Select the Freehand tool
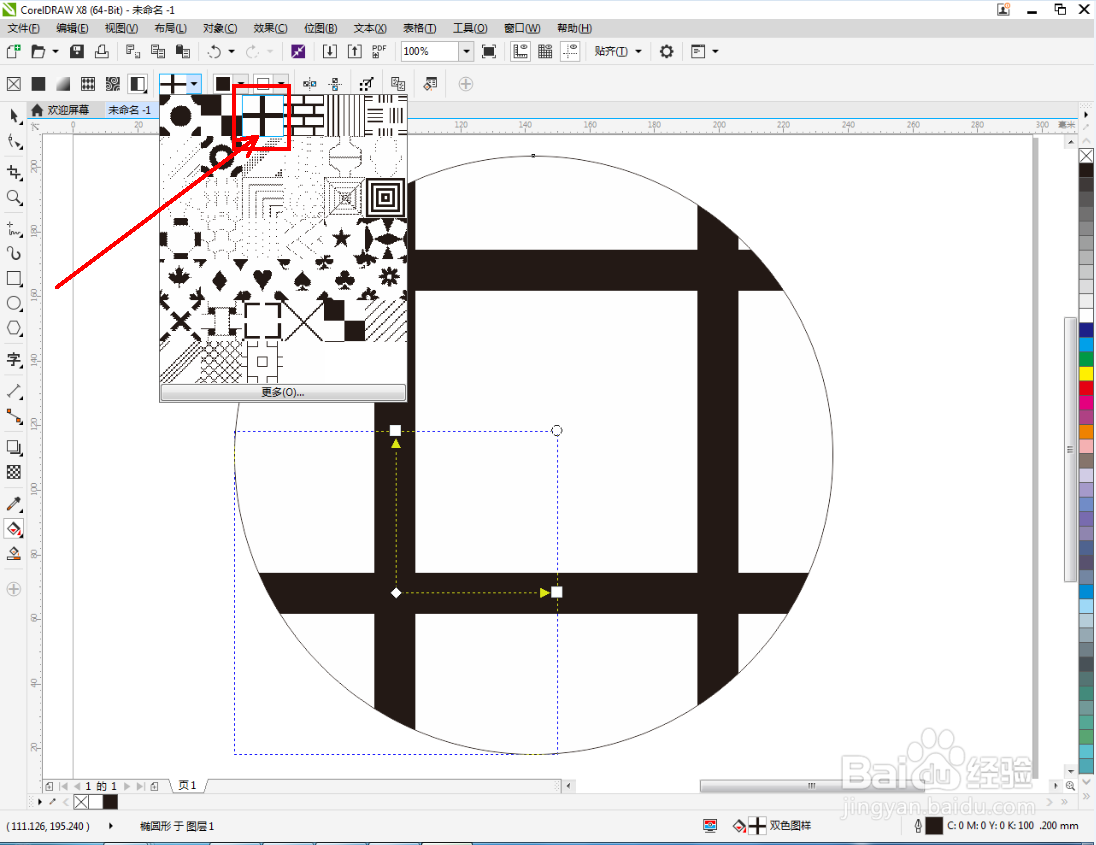1096x845 pixels. pyautogui.click(x=14, y=229)
